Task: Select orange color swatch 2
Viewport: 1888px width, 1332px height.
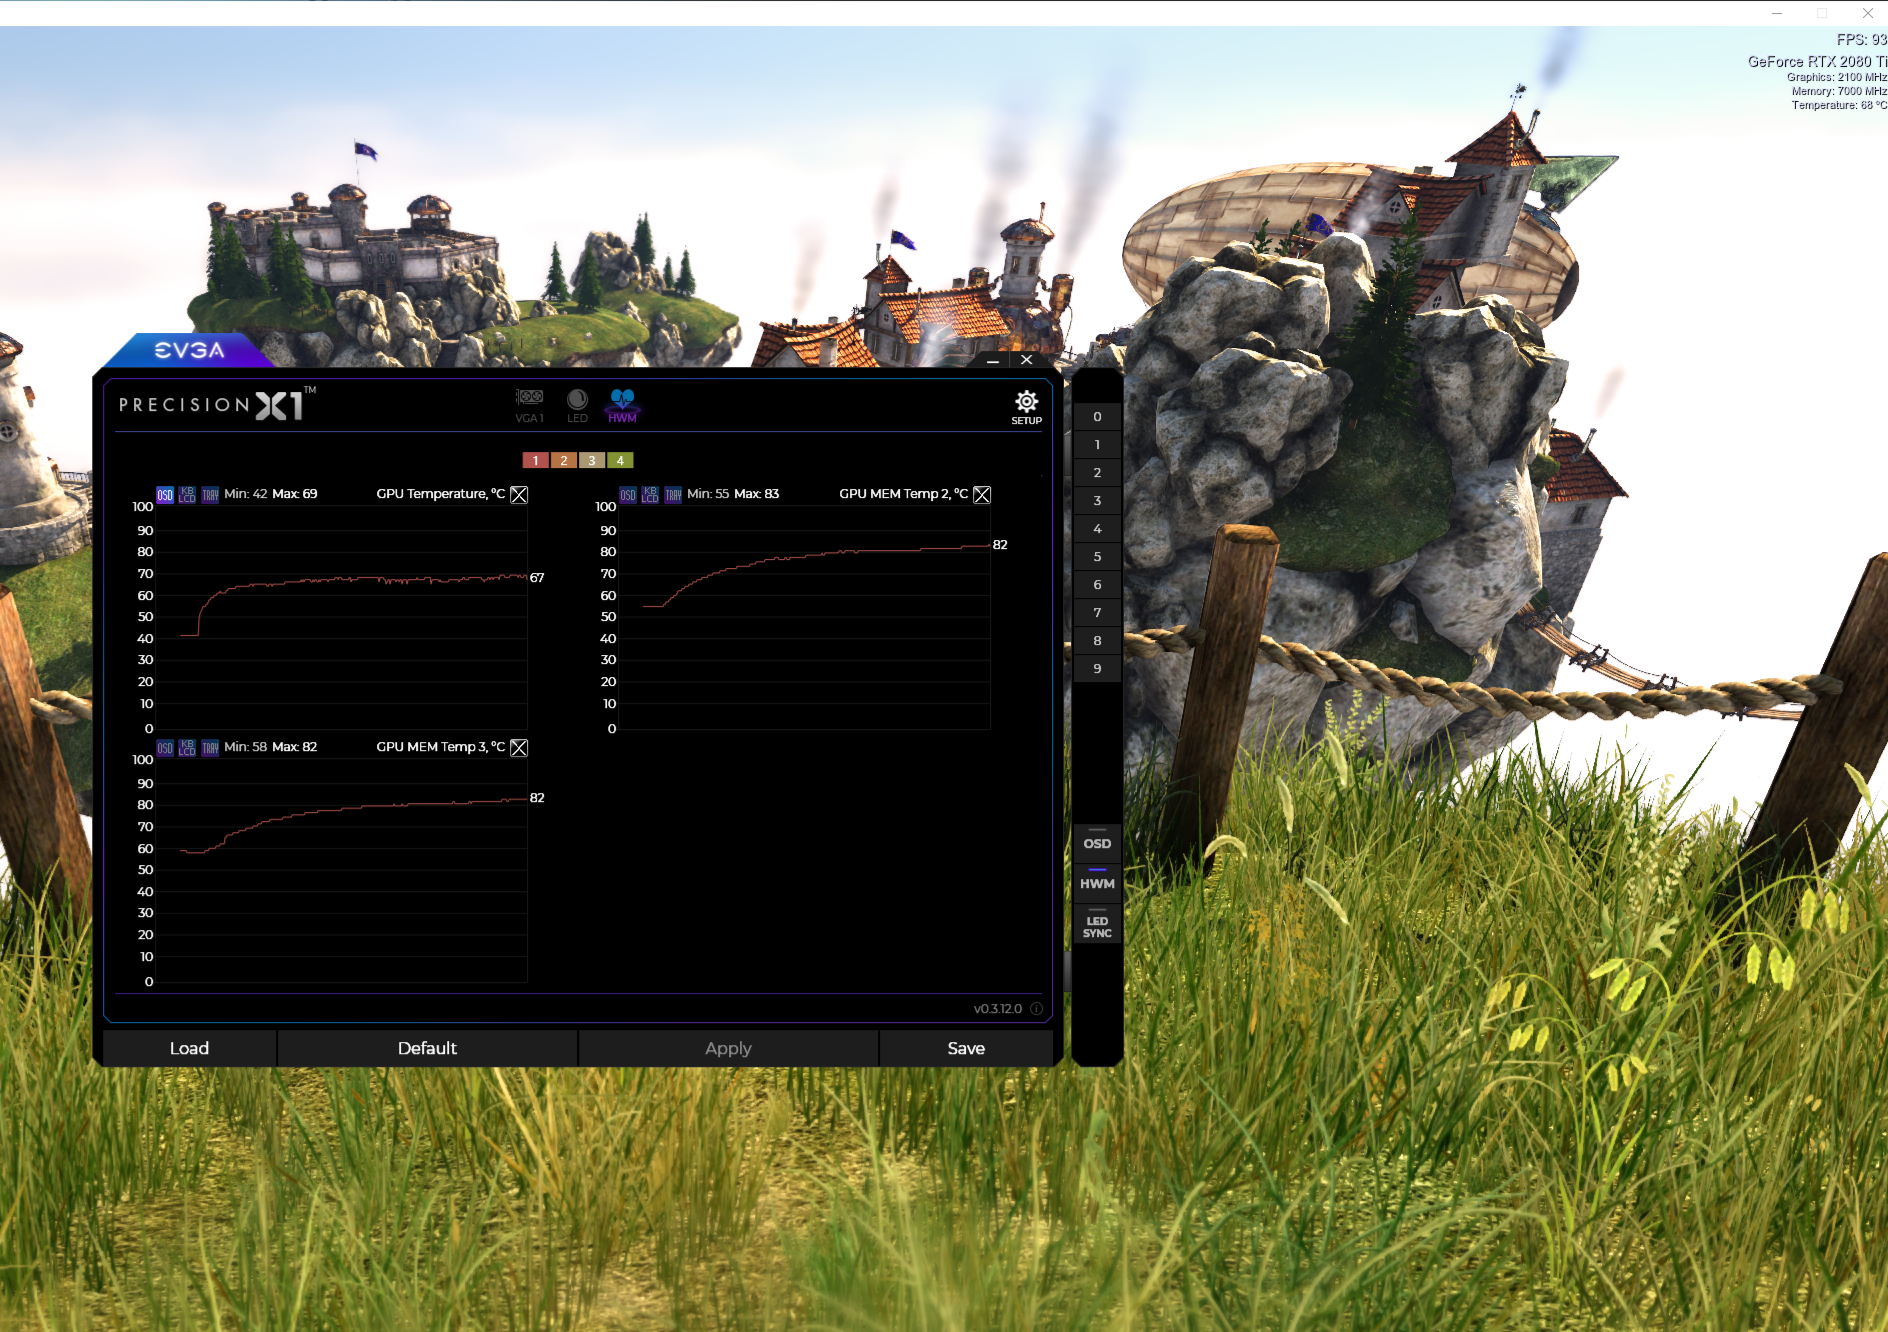Action: pos(564,460)
